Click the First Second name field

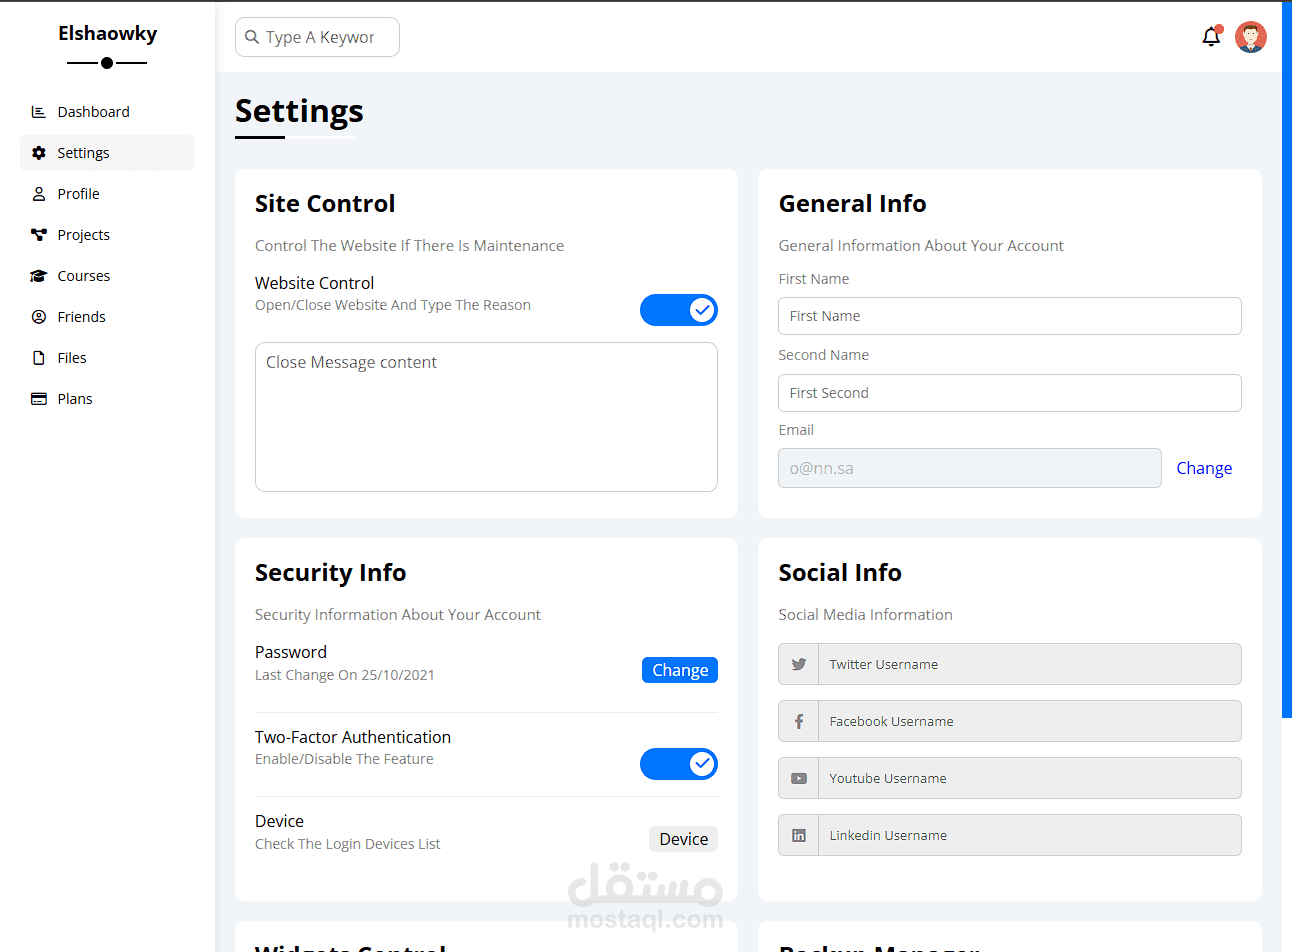[1010, 393]
